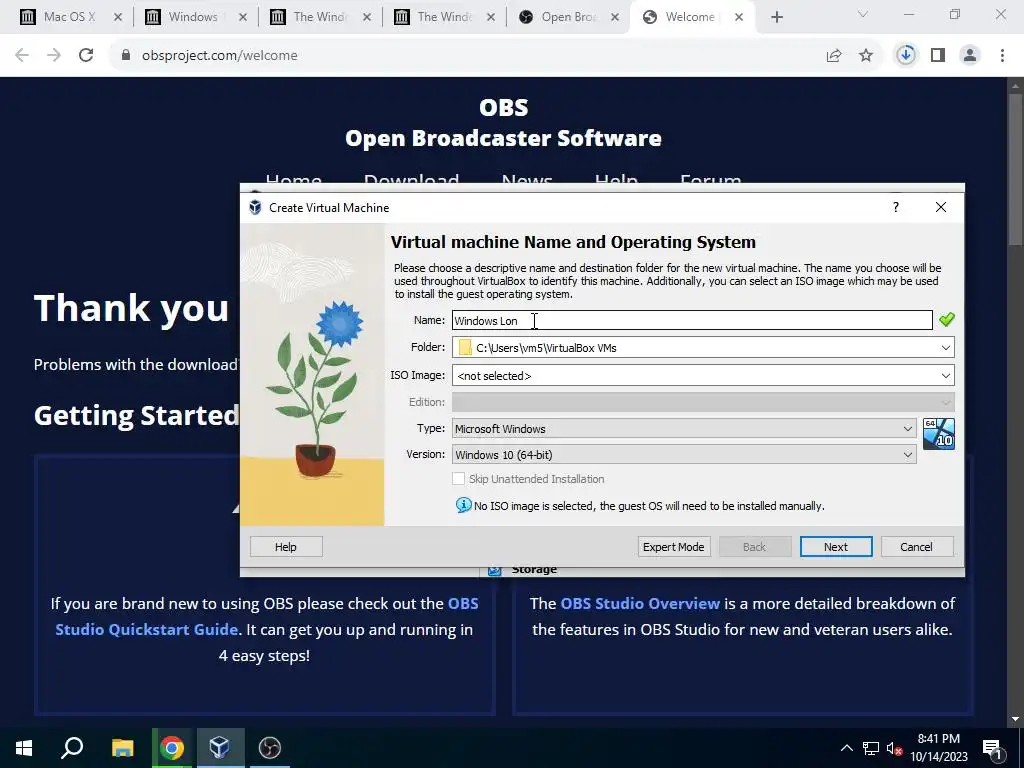Close the Open Broadcaster tab
The height and width of the screenshot is (768, 1024).
click(615, 18)
